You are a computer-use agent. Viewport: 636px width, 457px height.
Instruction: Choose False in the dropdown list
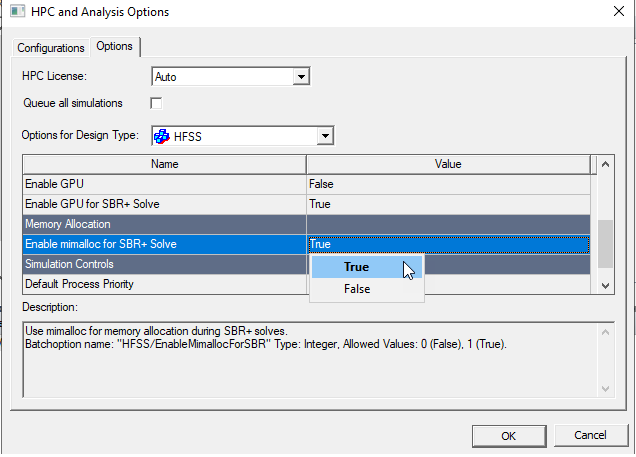click(x=356, y=289)
